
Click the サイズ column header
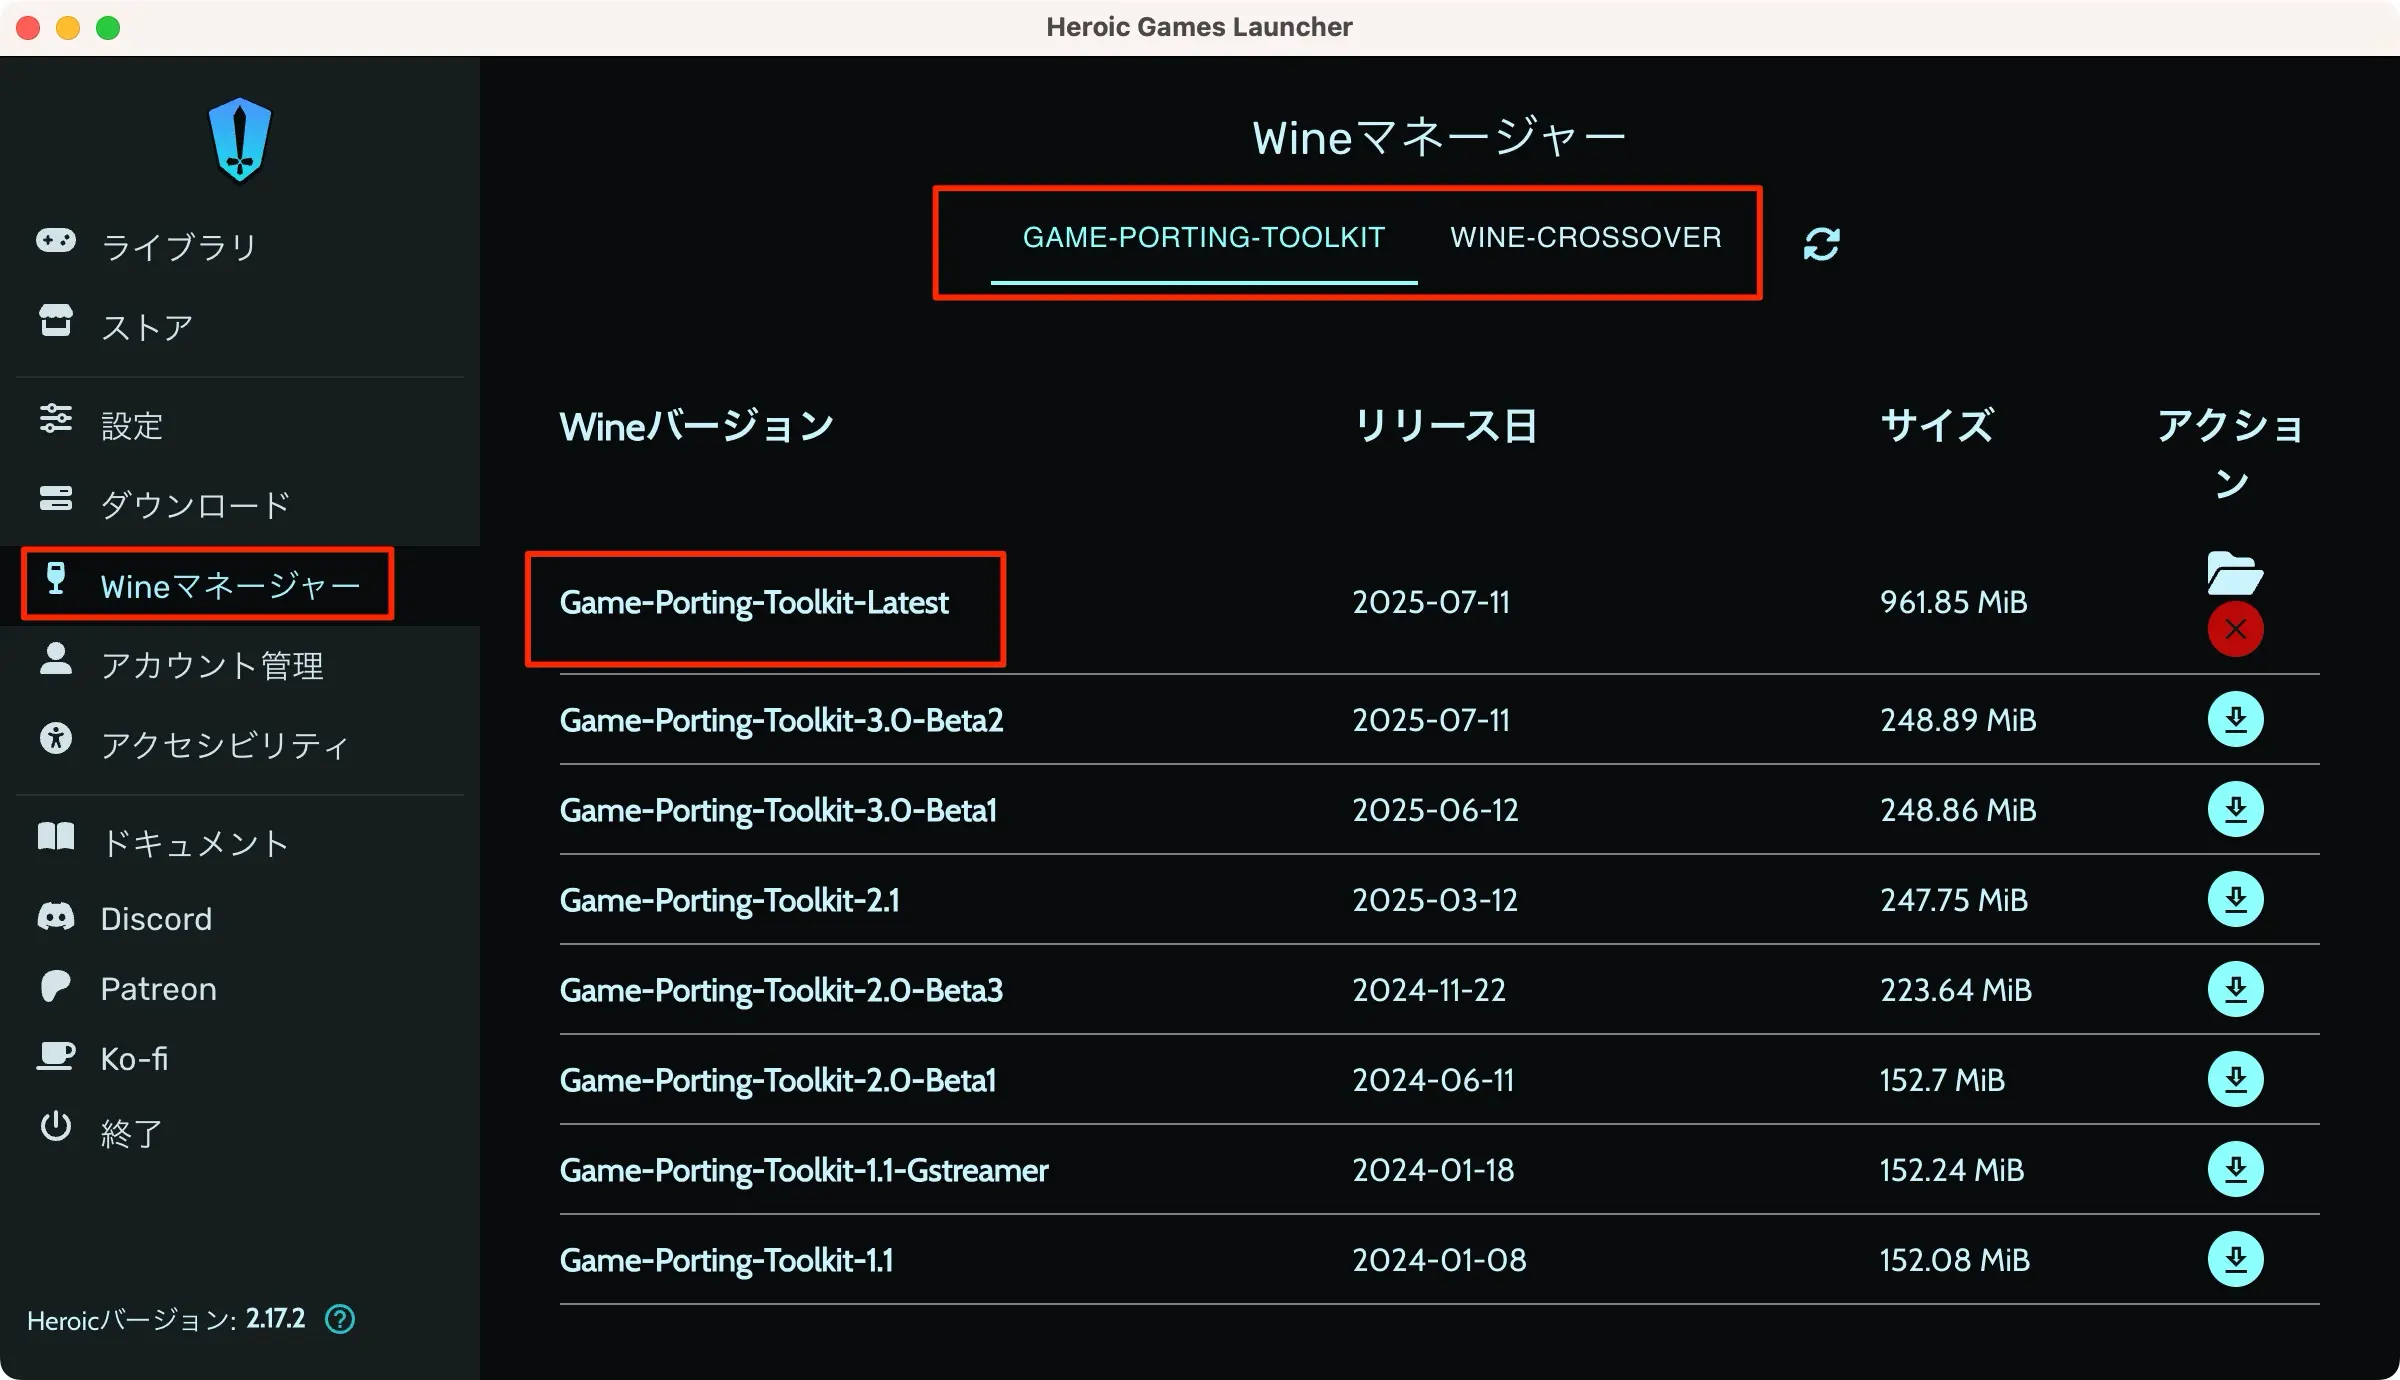1937,425
